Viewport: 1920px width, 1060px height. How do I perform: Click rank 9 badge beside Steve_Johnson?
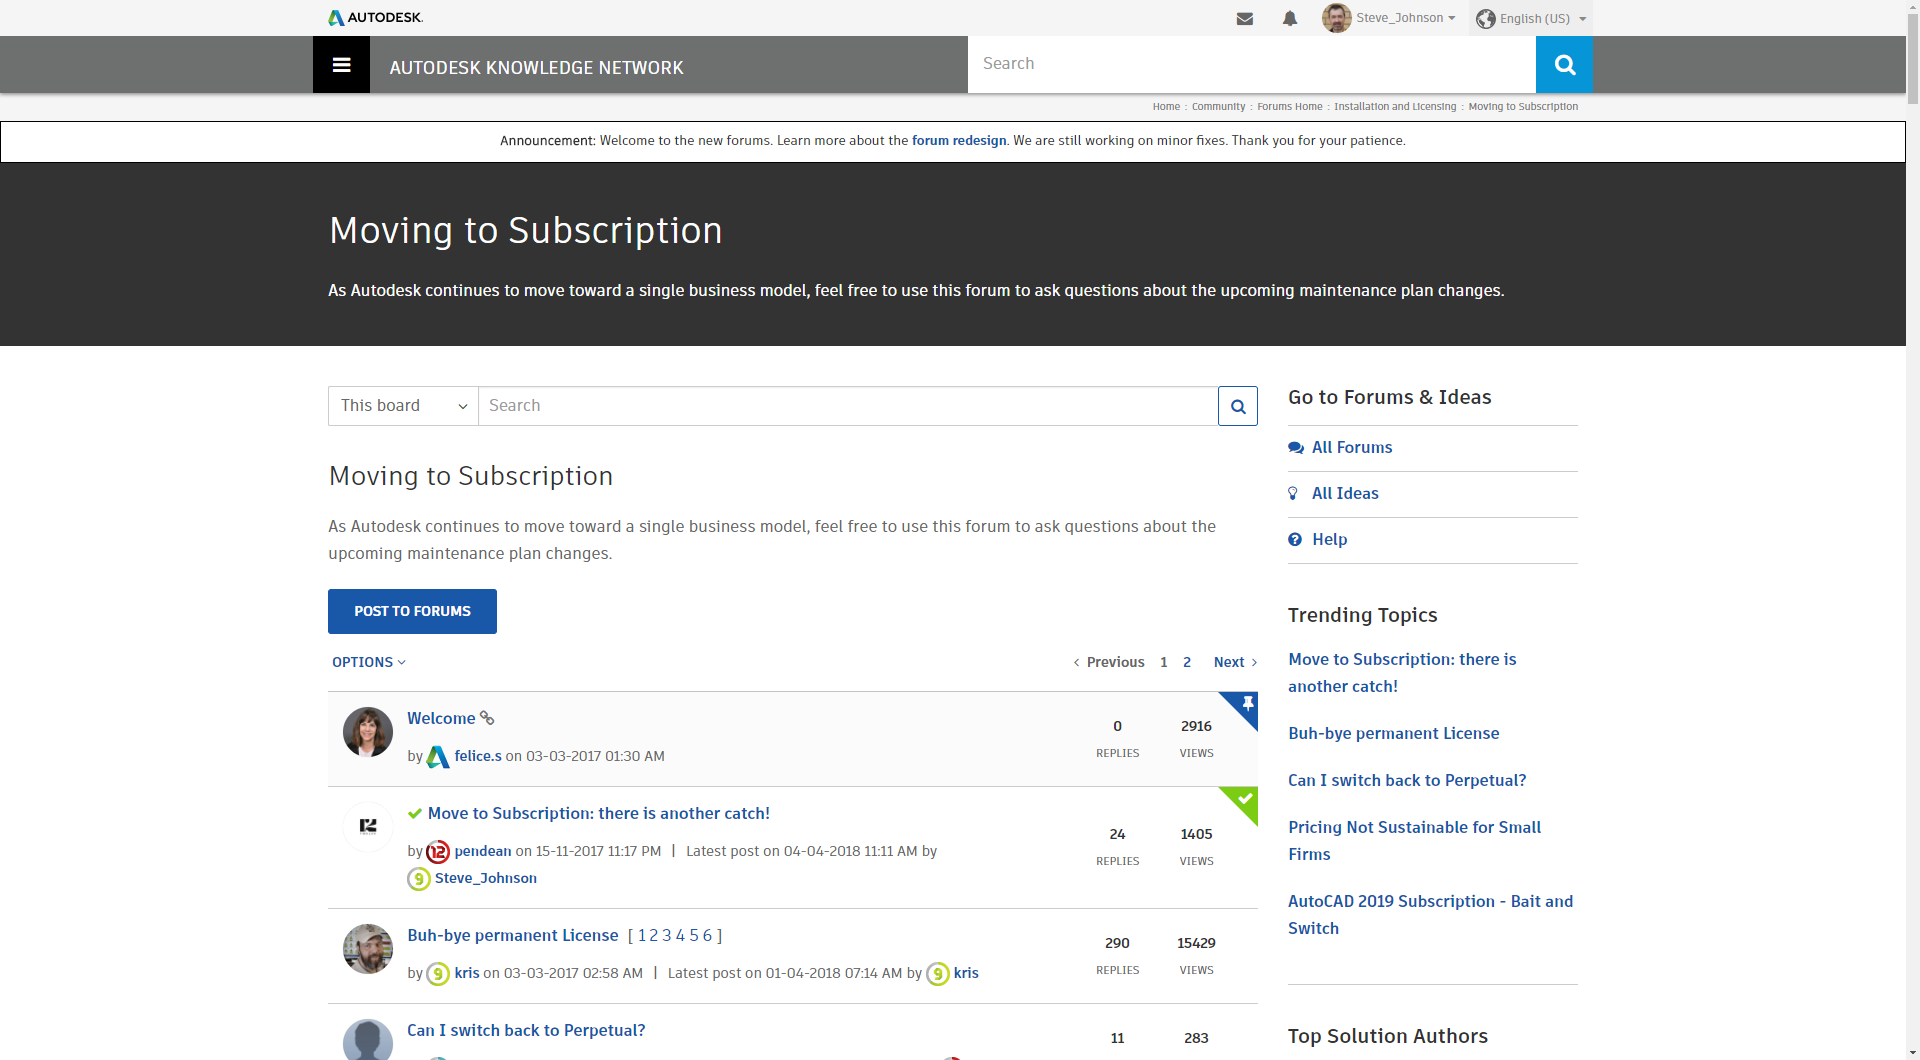(419, 879)
